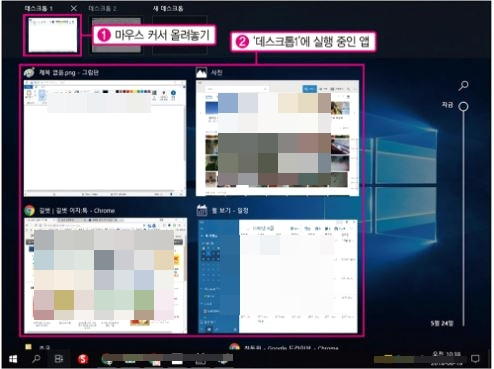Click the timeline search magnifier icon
Viewport: 494px width, 369px height.
[x=463, y=86]
